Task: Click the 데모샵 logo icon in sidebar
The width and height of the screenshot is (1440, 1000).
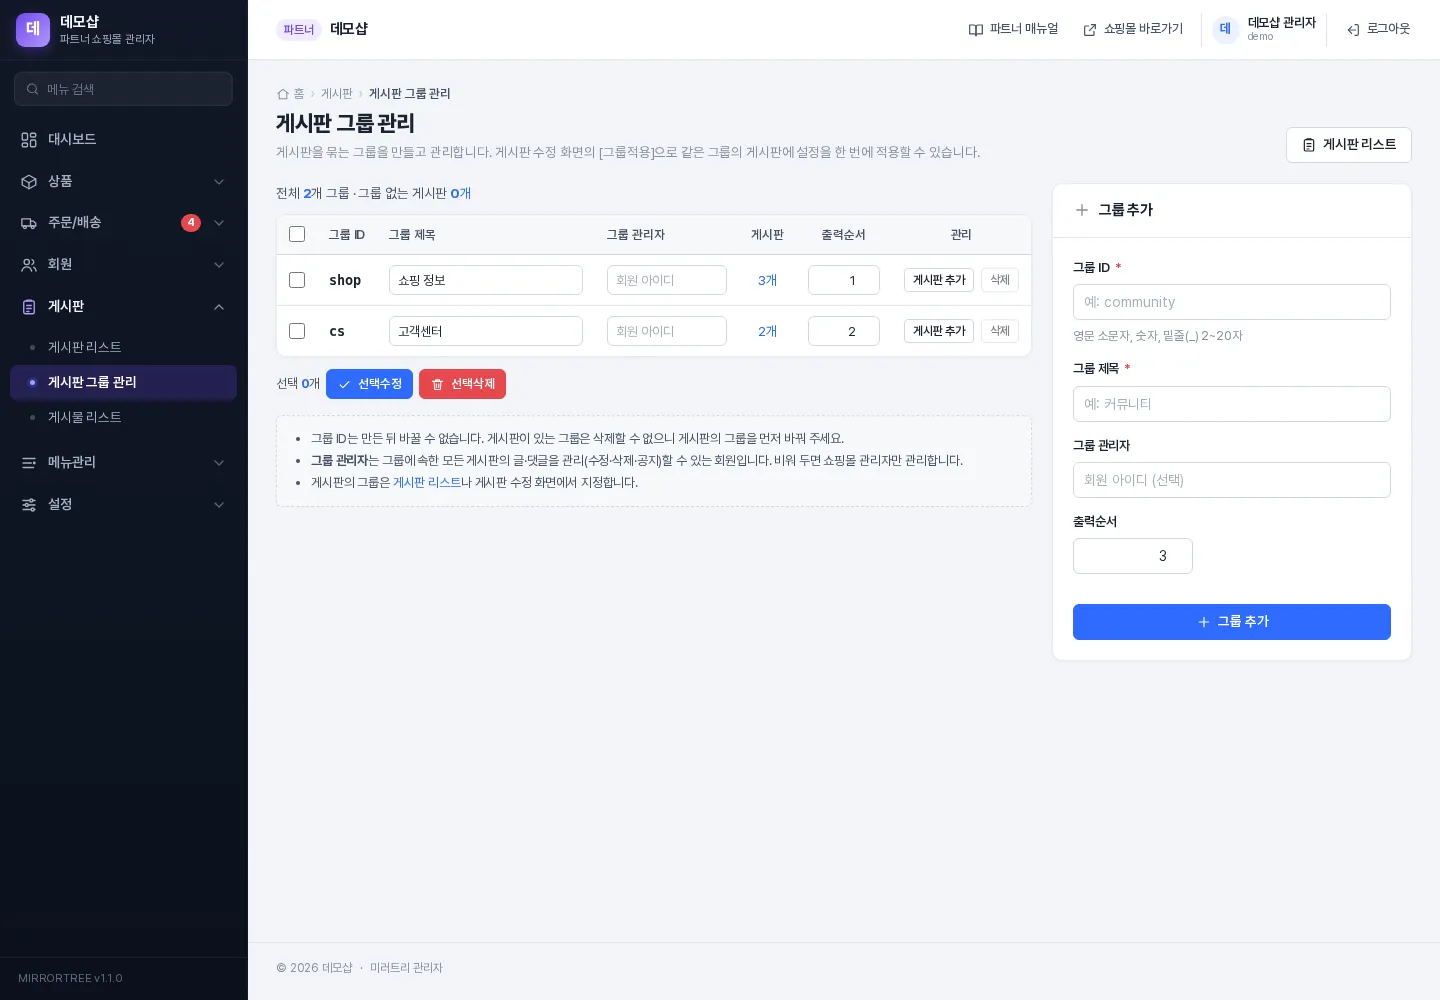Action: pos(33,30)
